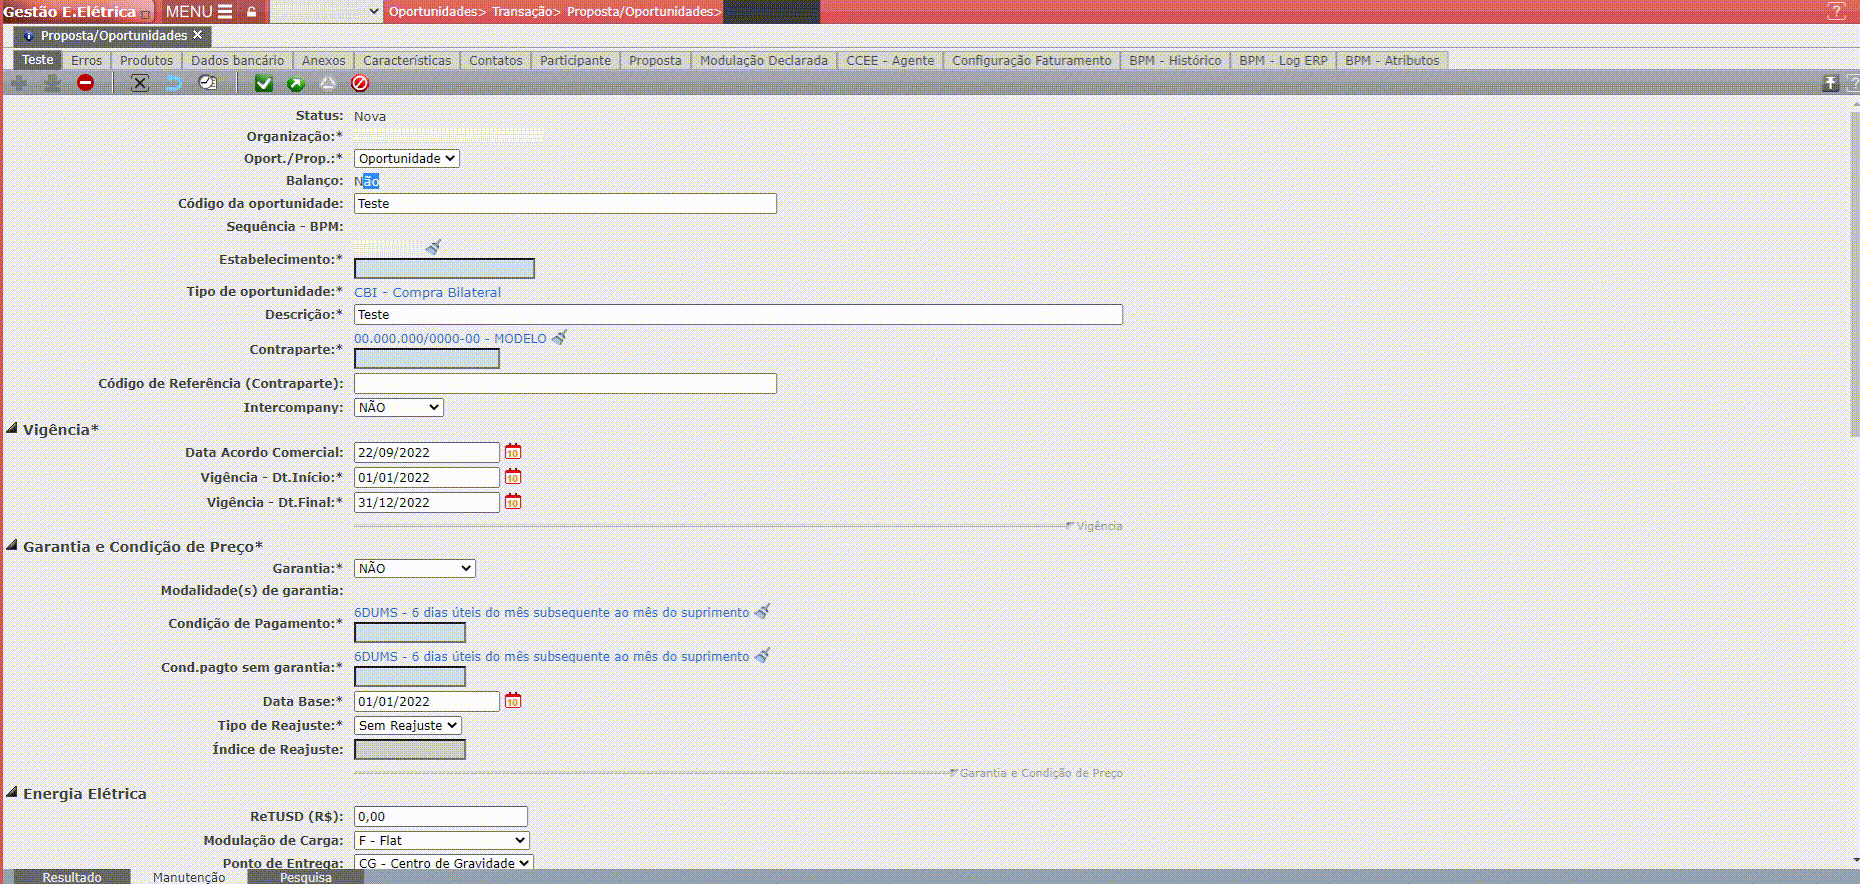Screen dimensions: 1860x884
Task: Open calendar picker for Vigência Dt.Final
Action: (513, 502)
